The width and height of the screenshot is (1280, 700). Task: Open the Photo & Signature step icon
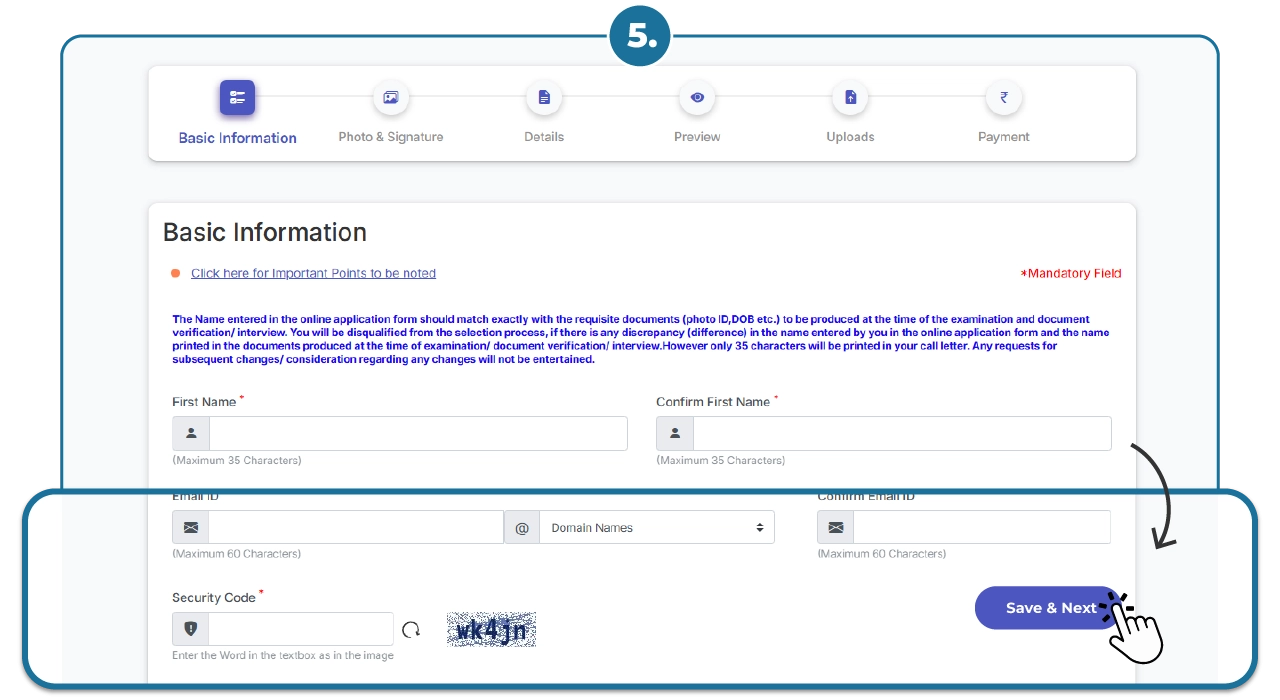click(x=391, y=98)
